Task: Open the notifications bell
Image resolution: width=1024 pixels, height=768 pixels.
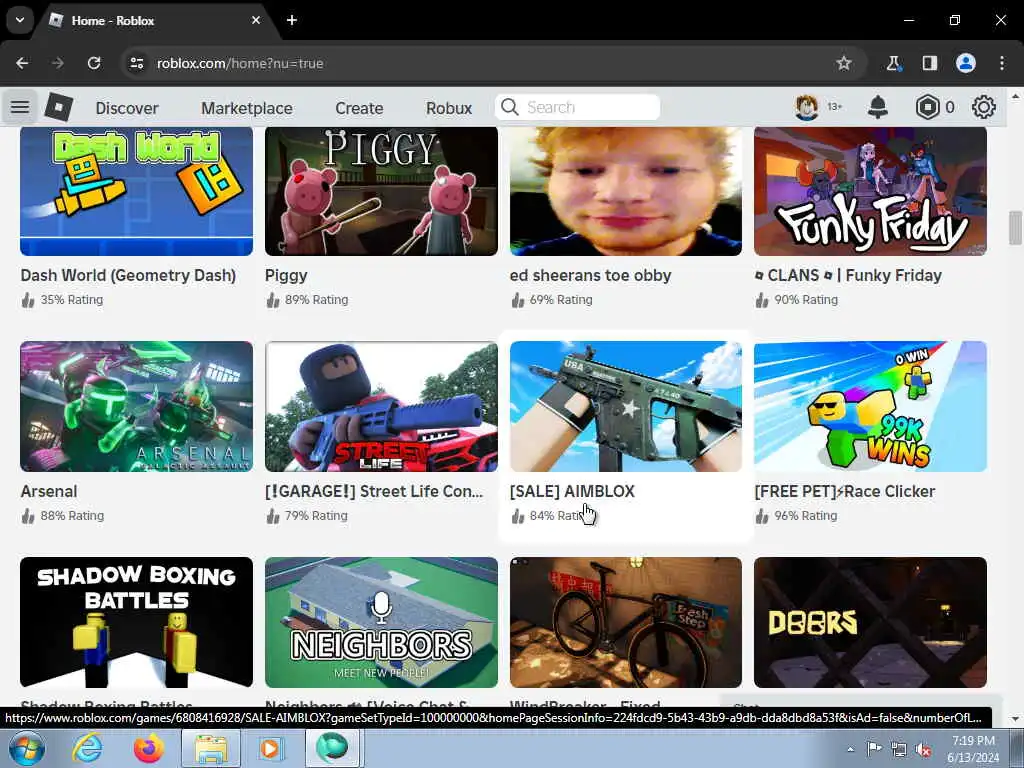Action: [x=878, y=106]
